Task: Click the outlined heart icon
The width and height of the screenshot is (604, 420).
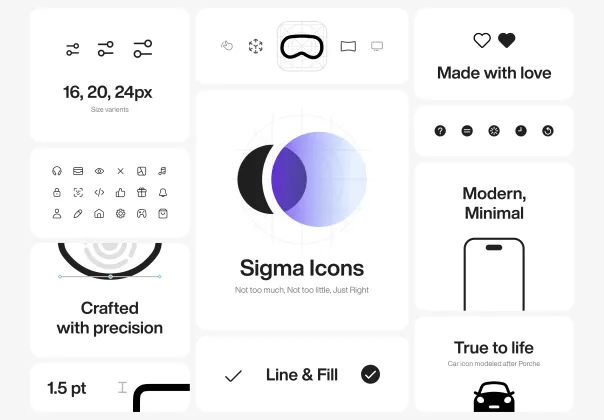Action: point(482,40)
